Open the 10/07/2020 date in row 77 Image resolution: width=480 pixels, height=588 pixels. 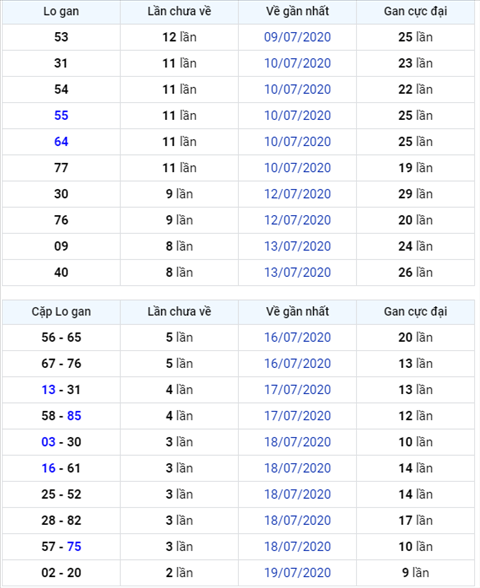297,168
